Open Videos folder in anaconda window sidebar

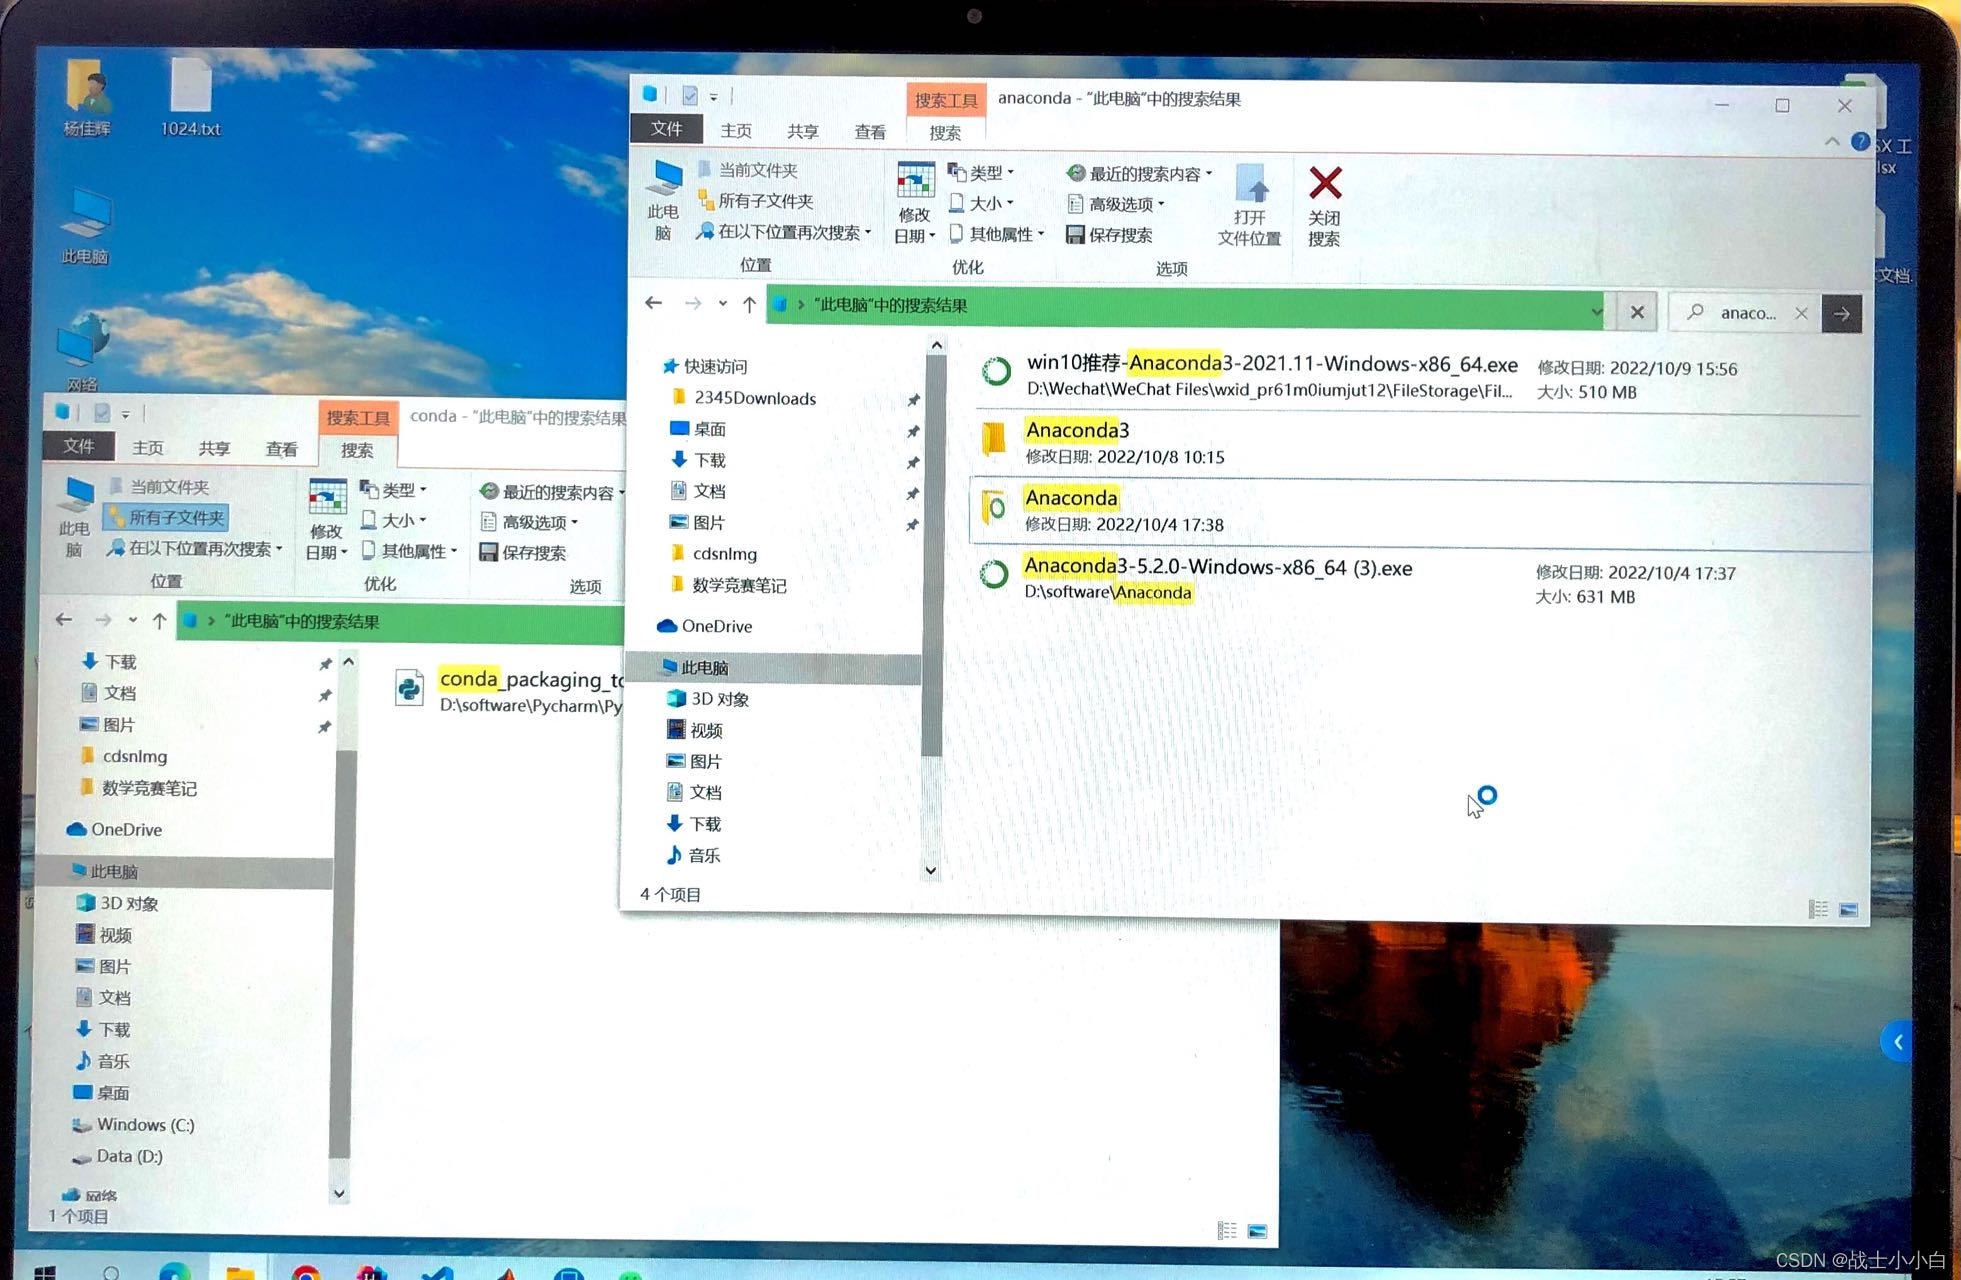(x=696, y=730)
